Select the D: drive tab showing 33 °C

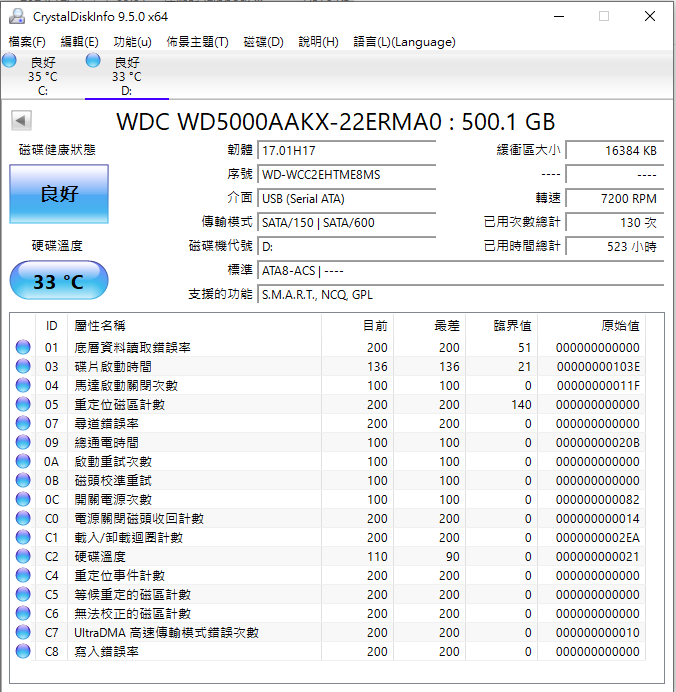click(x=127, y=76)
